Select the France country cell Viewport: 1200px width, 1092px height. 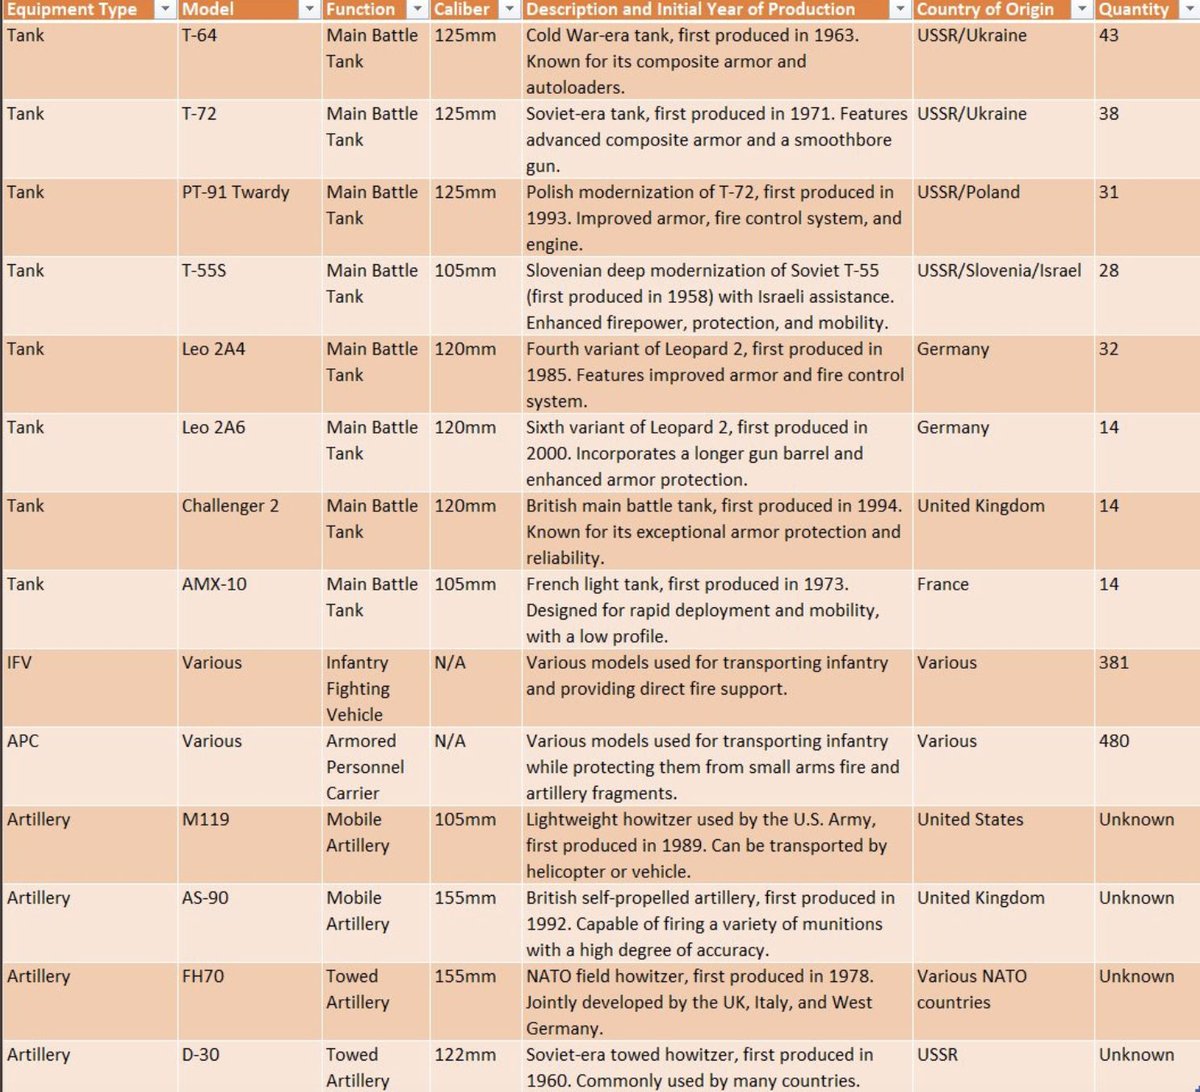coord(1003,610)
